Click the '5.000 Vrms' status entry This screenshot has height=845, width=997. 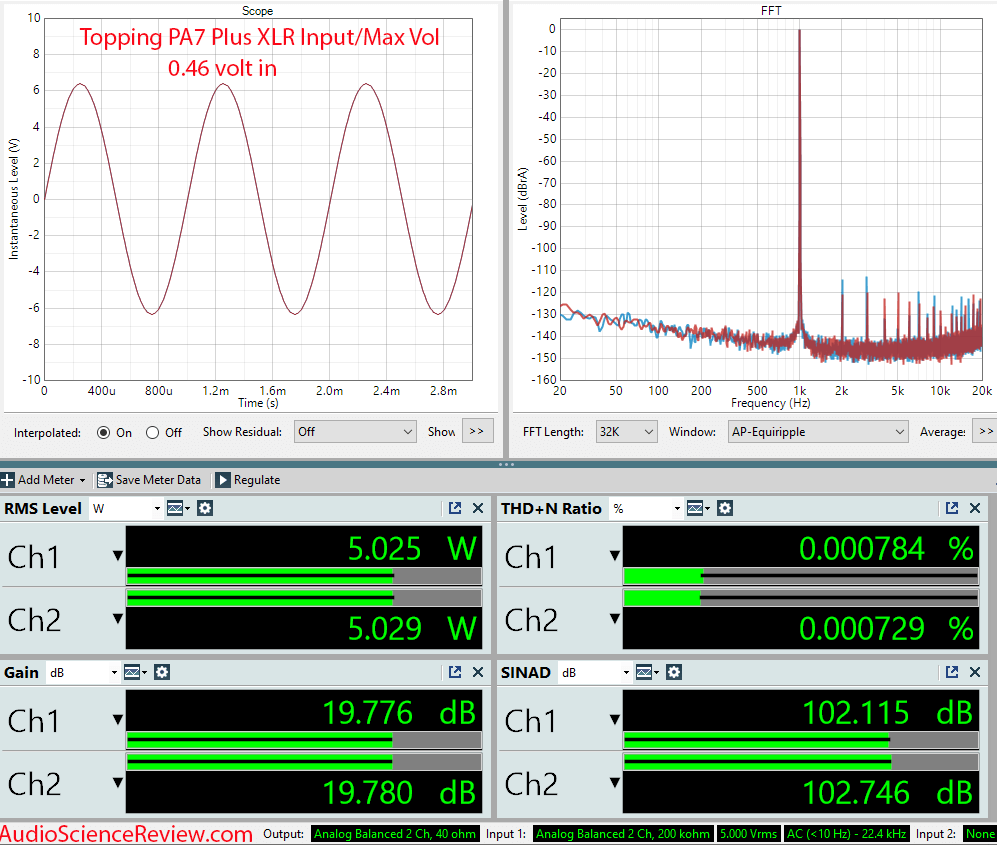(x=748, y=834)
